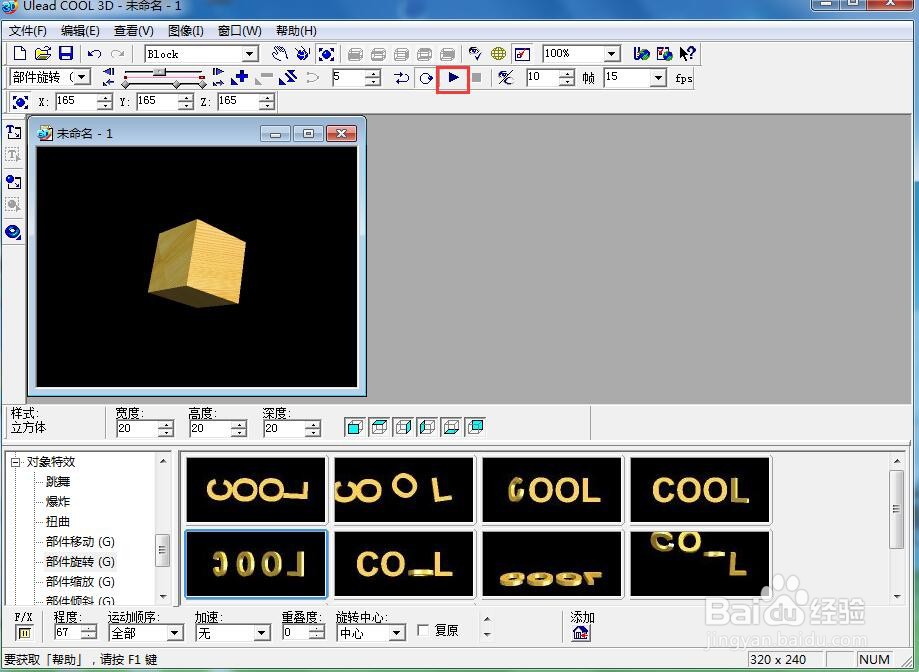Open the 加速 无 dropdown
Viewport: 919px width, 672px height.
pyautogui.click(x=262, y=633)
